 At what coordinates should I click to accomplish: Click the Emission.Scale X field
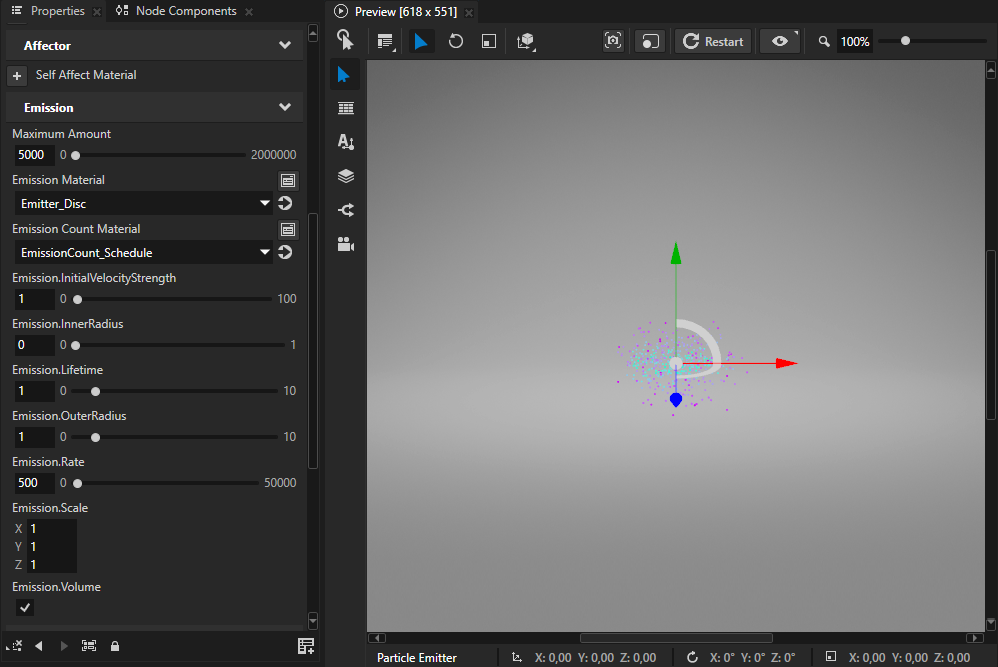tap(52, 528)
